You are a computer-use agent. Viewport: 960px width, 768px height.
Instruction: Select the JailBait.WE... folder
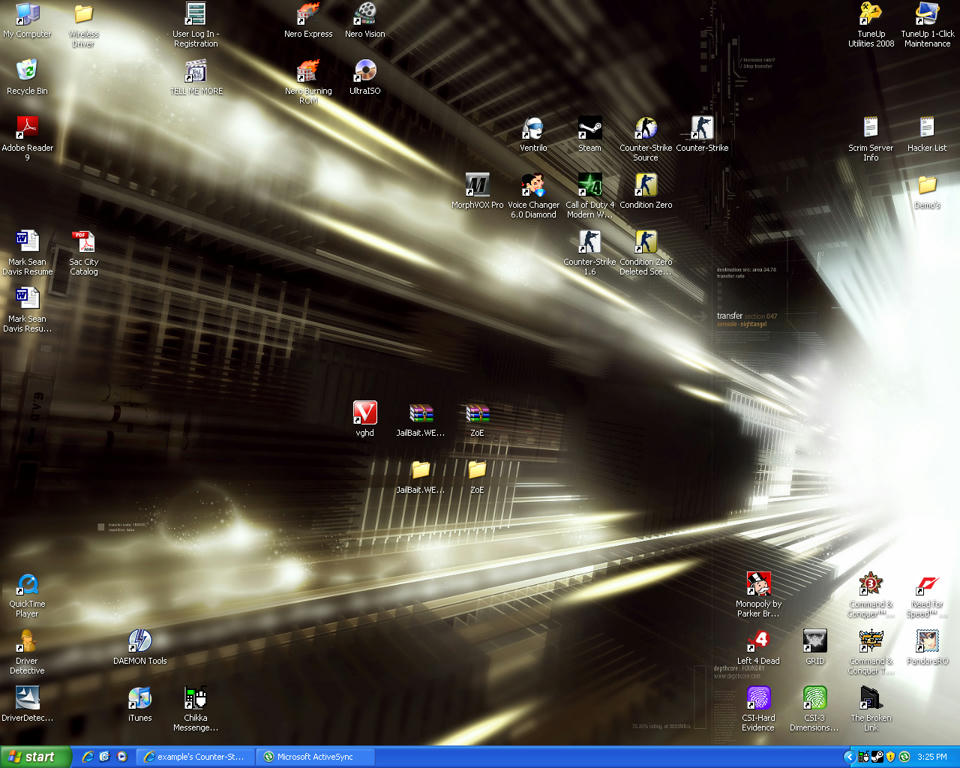pos(421,476)
